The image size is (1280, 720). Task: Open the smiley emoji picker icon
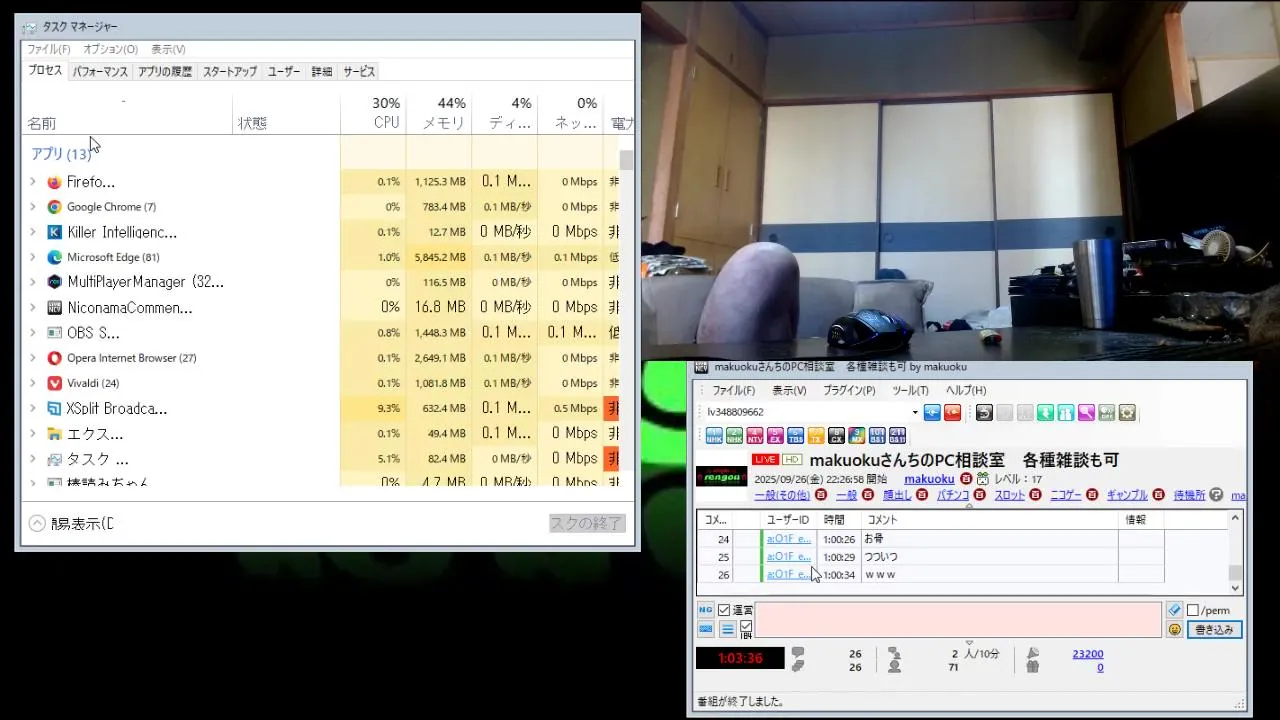pos(1174,630)
